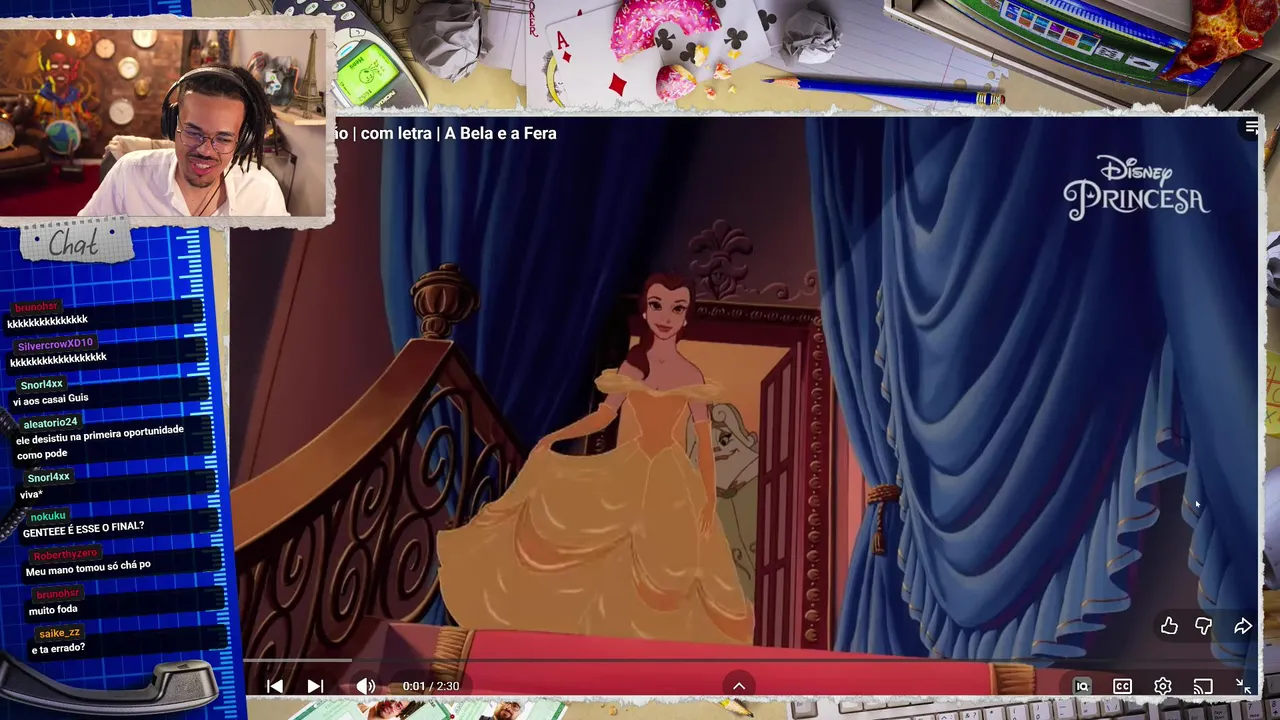Open the quality search icon
Screen dimensions: 1280x720
(x=1082, y=686)
